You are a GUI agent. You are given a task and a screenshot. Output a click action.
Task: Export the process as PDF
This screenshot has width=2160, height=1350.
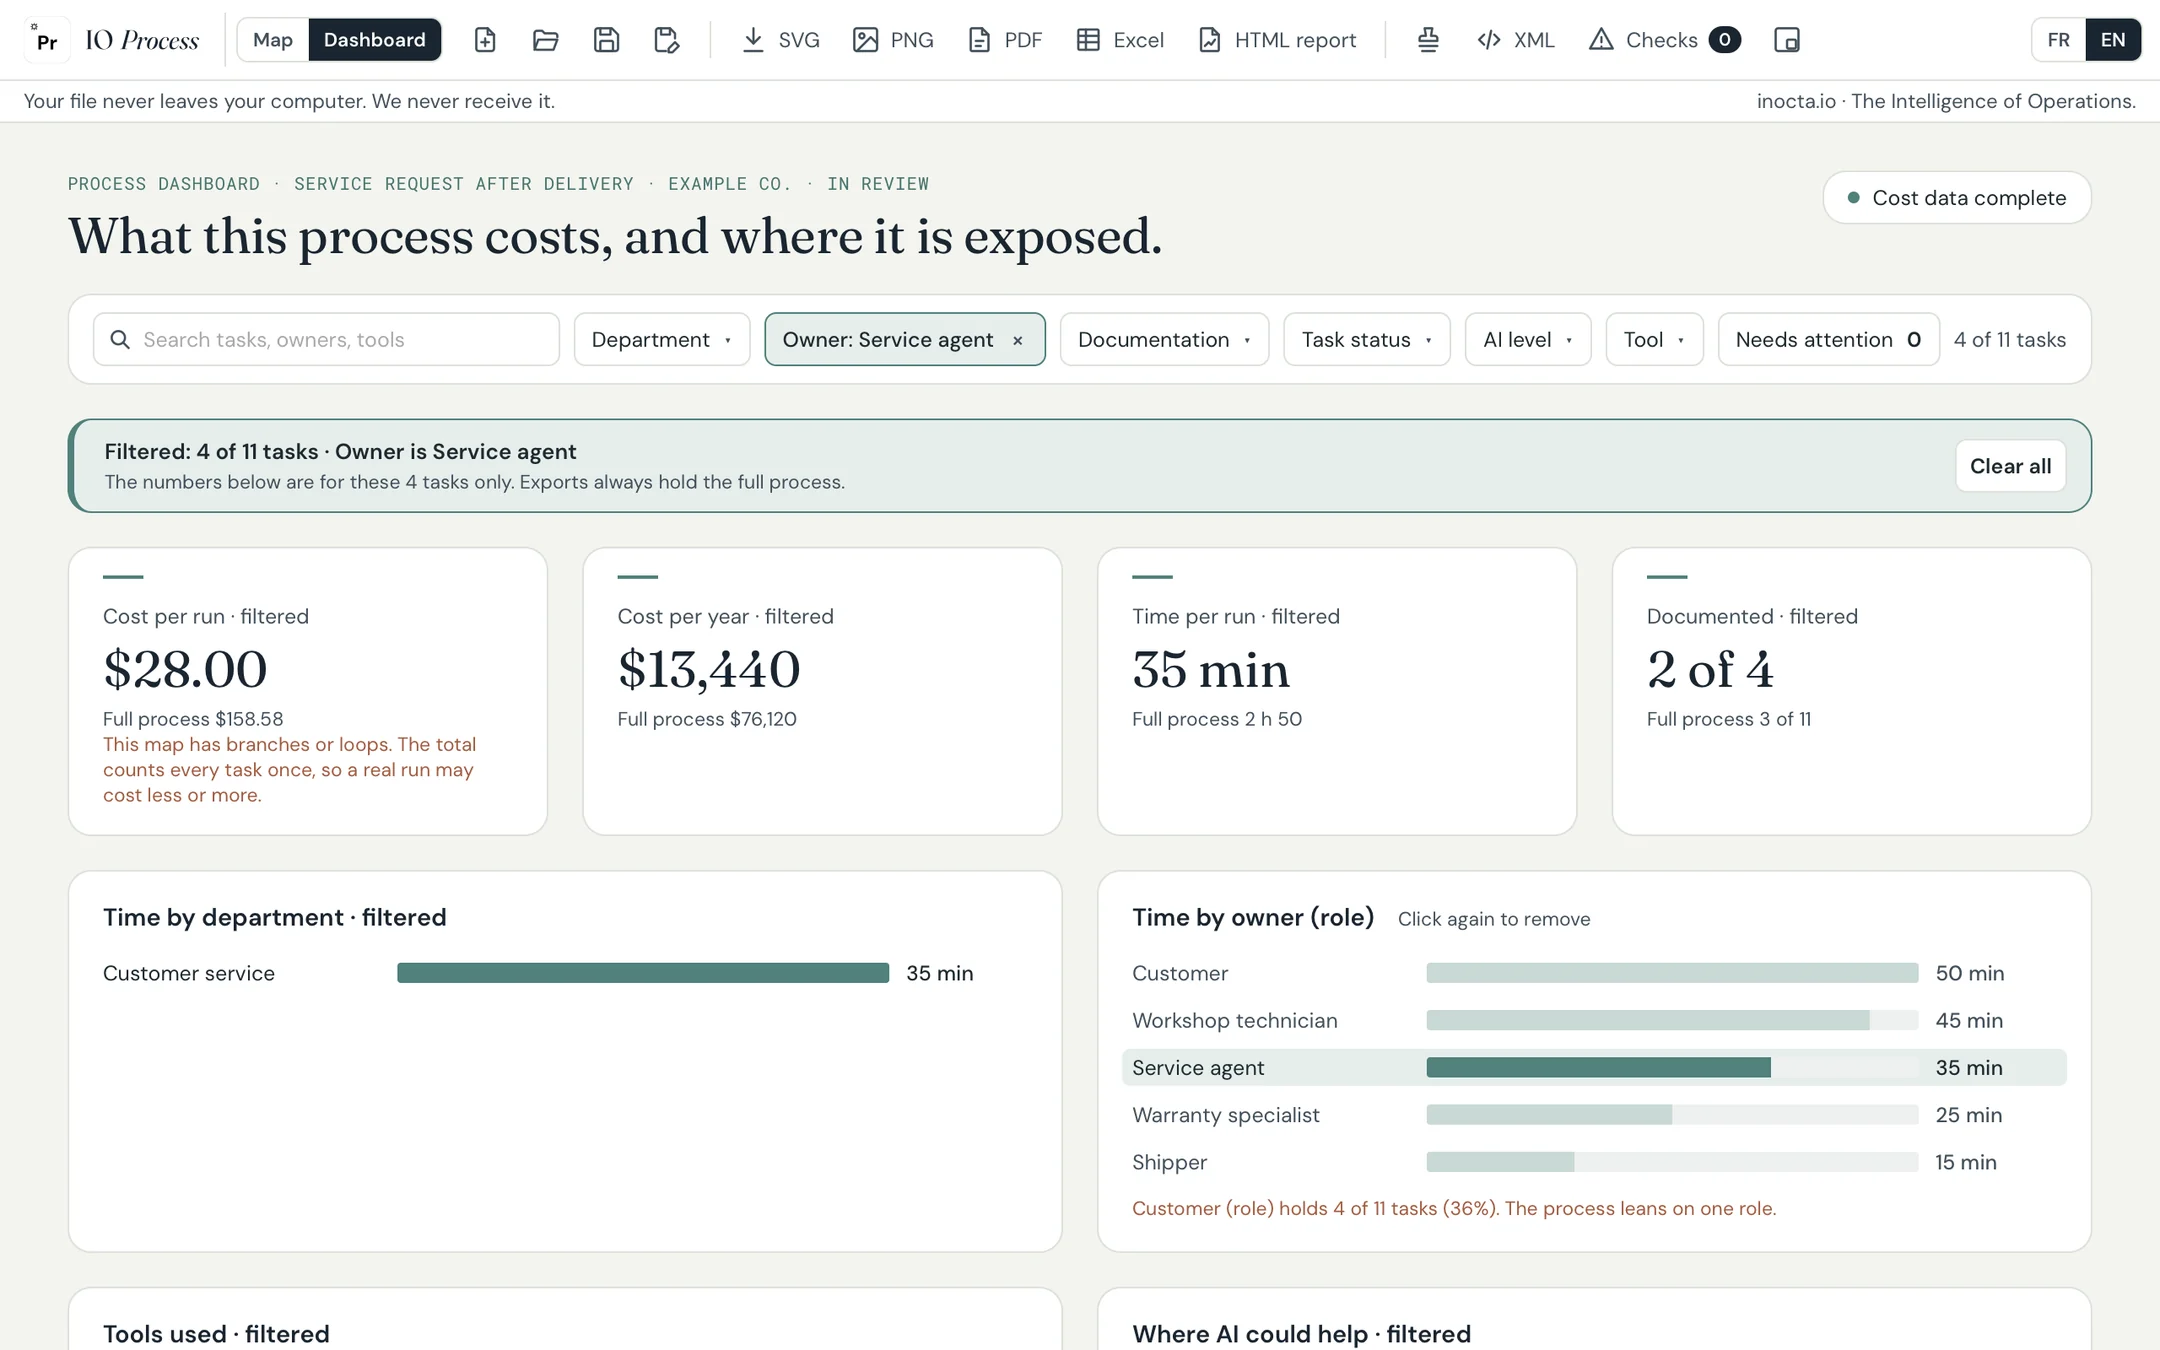coord(1005,40)
